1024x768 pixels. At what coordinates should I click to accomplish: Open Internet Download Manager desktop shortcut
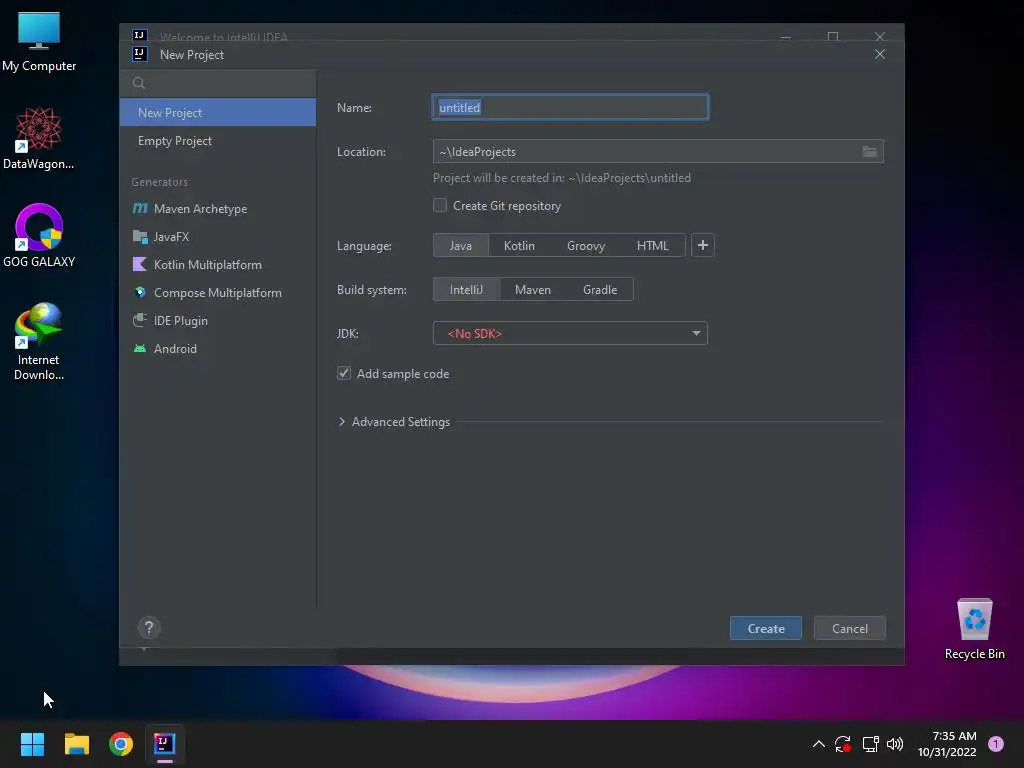tap(39, 341)
